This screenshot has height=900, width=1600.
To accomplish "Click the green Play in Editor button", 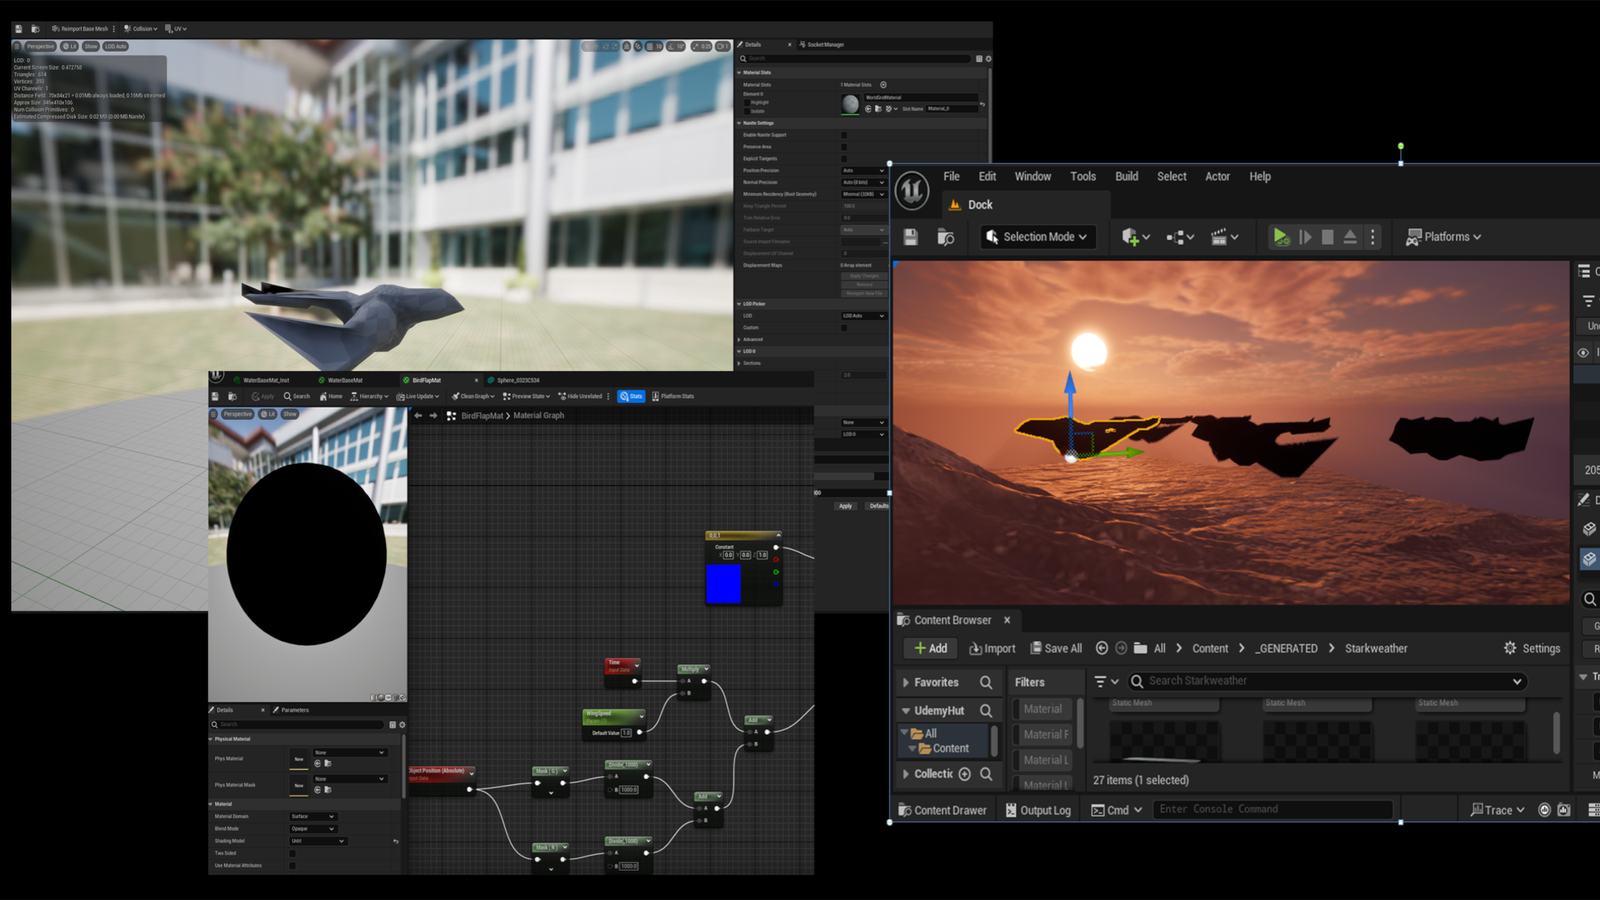I will pos(1280,237).
